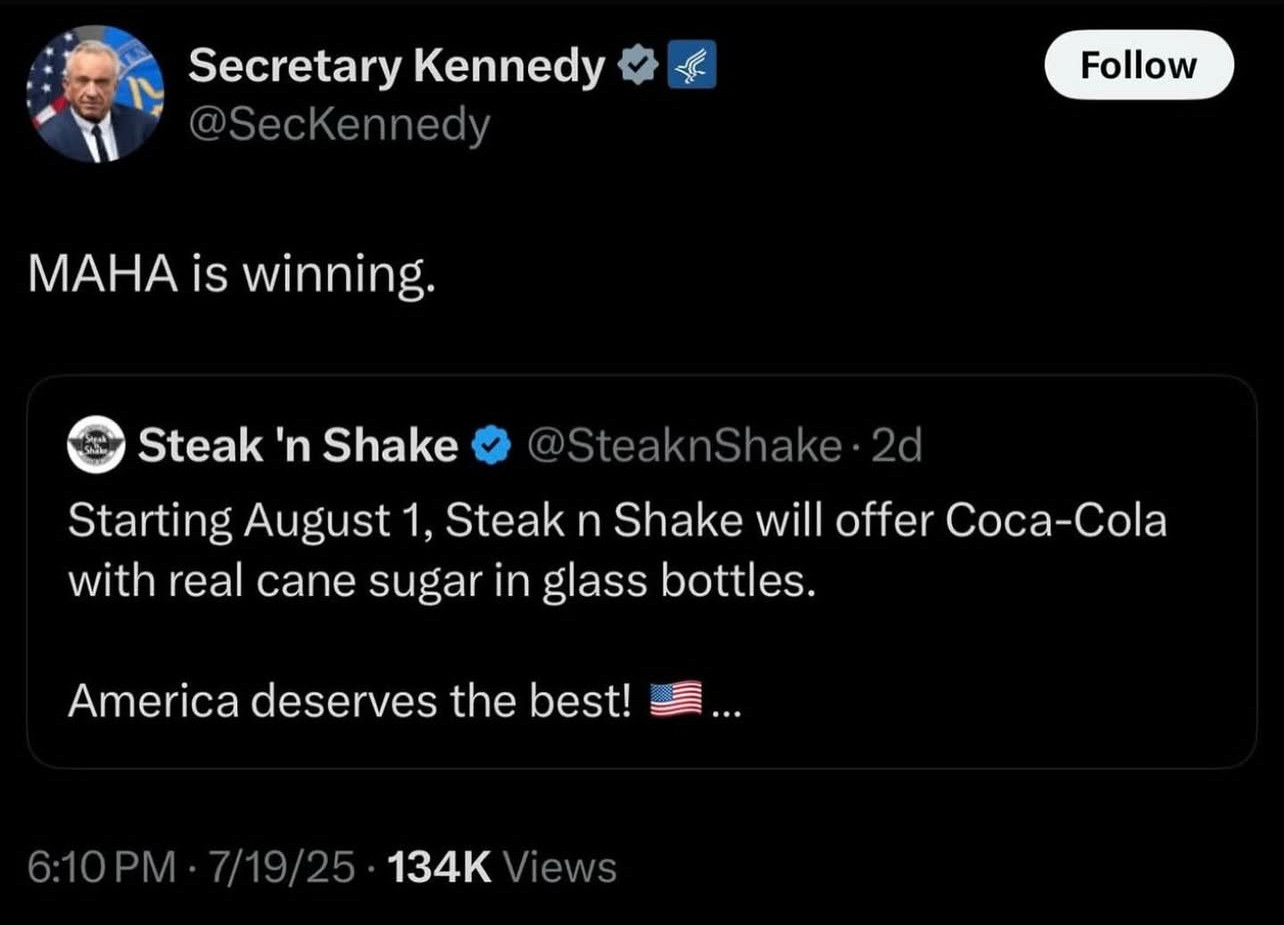Select the Steak 'n Shake display name
Viewport: 1284px width, 925px height.
tap(297, 446)
